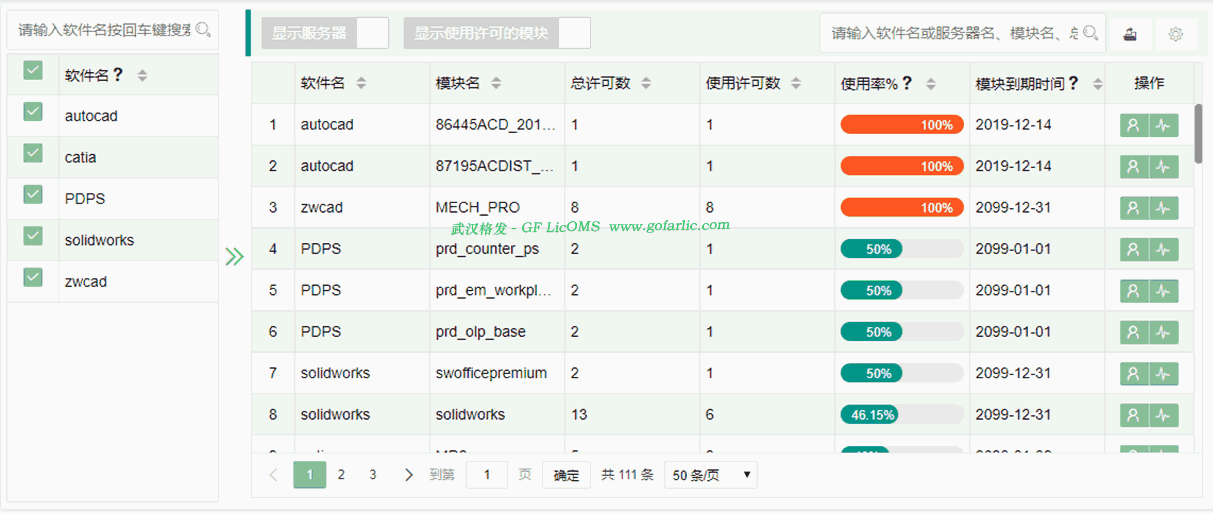Click magnifier icon in top-right search box
Viewport: 1213px width, 514px height.
click(x=1091, y=33)
